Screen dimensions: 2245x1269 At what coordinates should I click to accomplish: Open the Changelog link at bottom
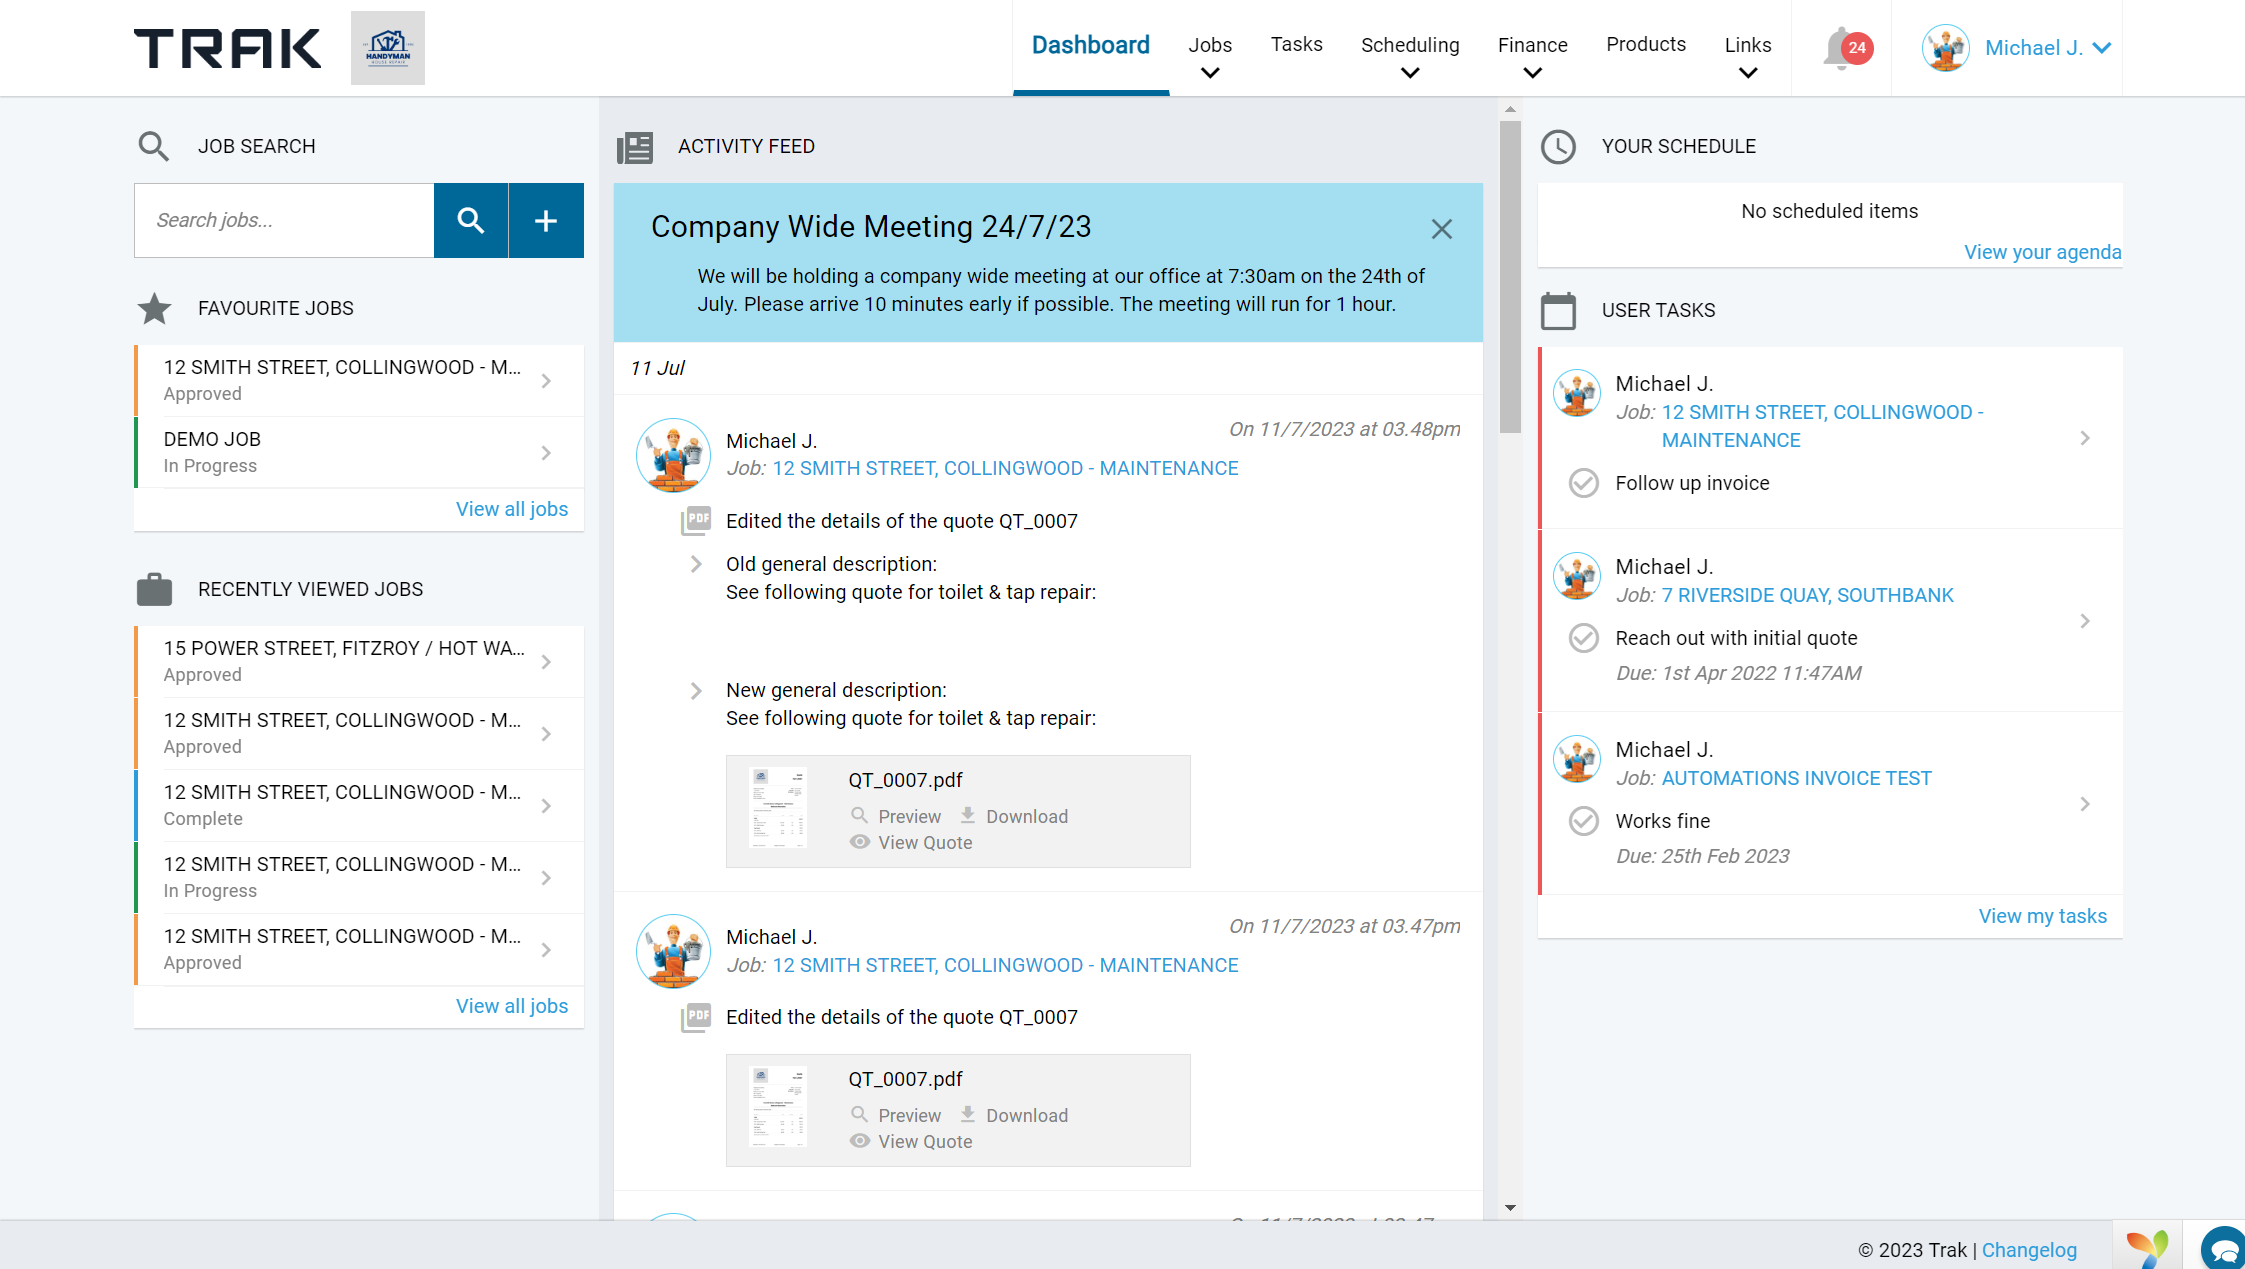2029,1249
